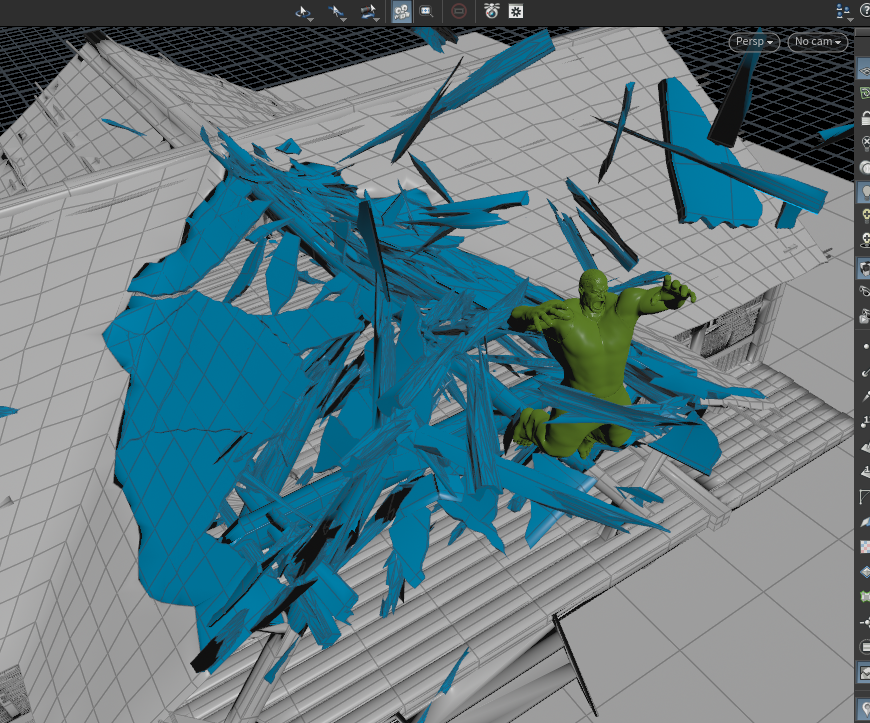Toggle the point numbers display icon
The image size is (870, 723).
865,422
